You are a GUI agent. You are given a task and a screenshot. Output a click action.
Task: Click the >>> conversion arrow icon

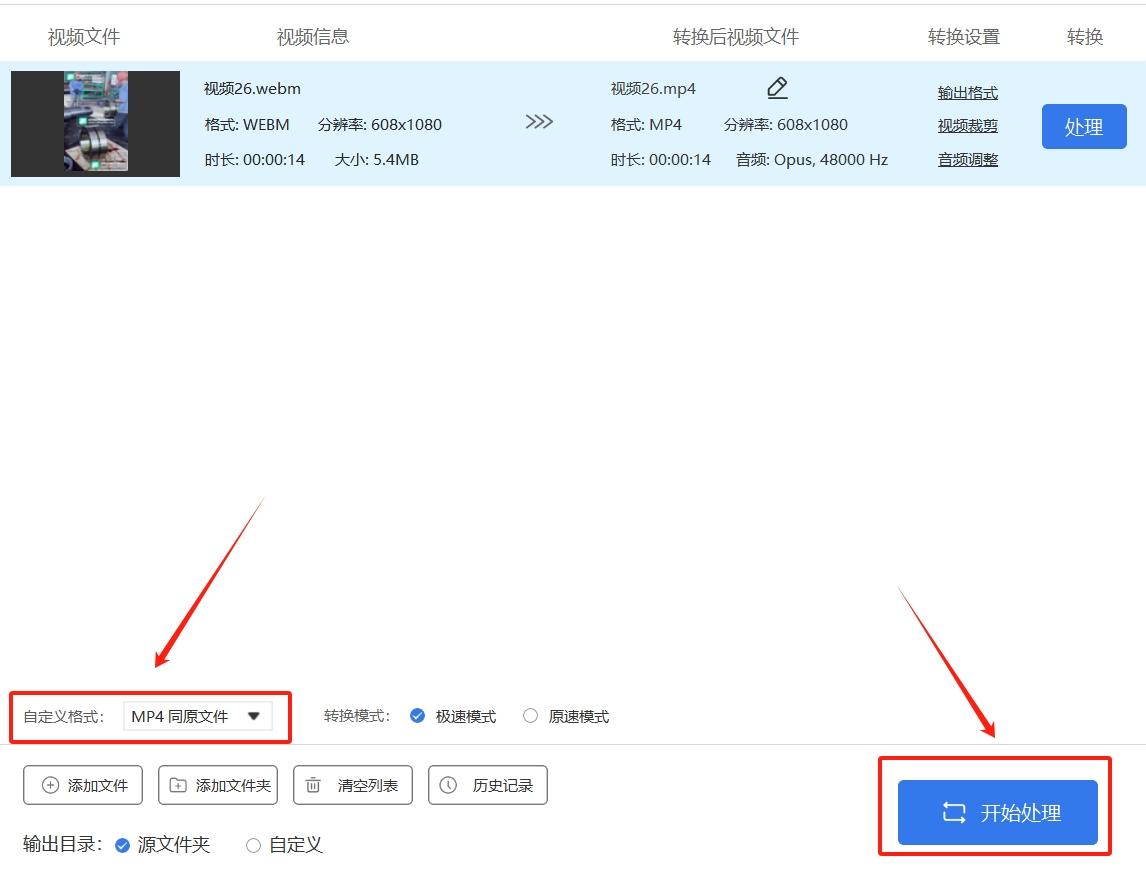(x=538, y=122)
